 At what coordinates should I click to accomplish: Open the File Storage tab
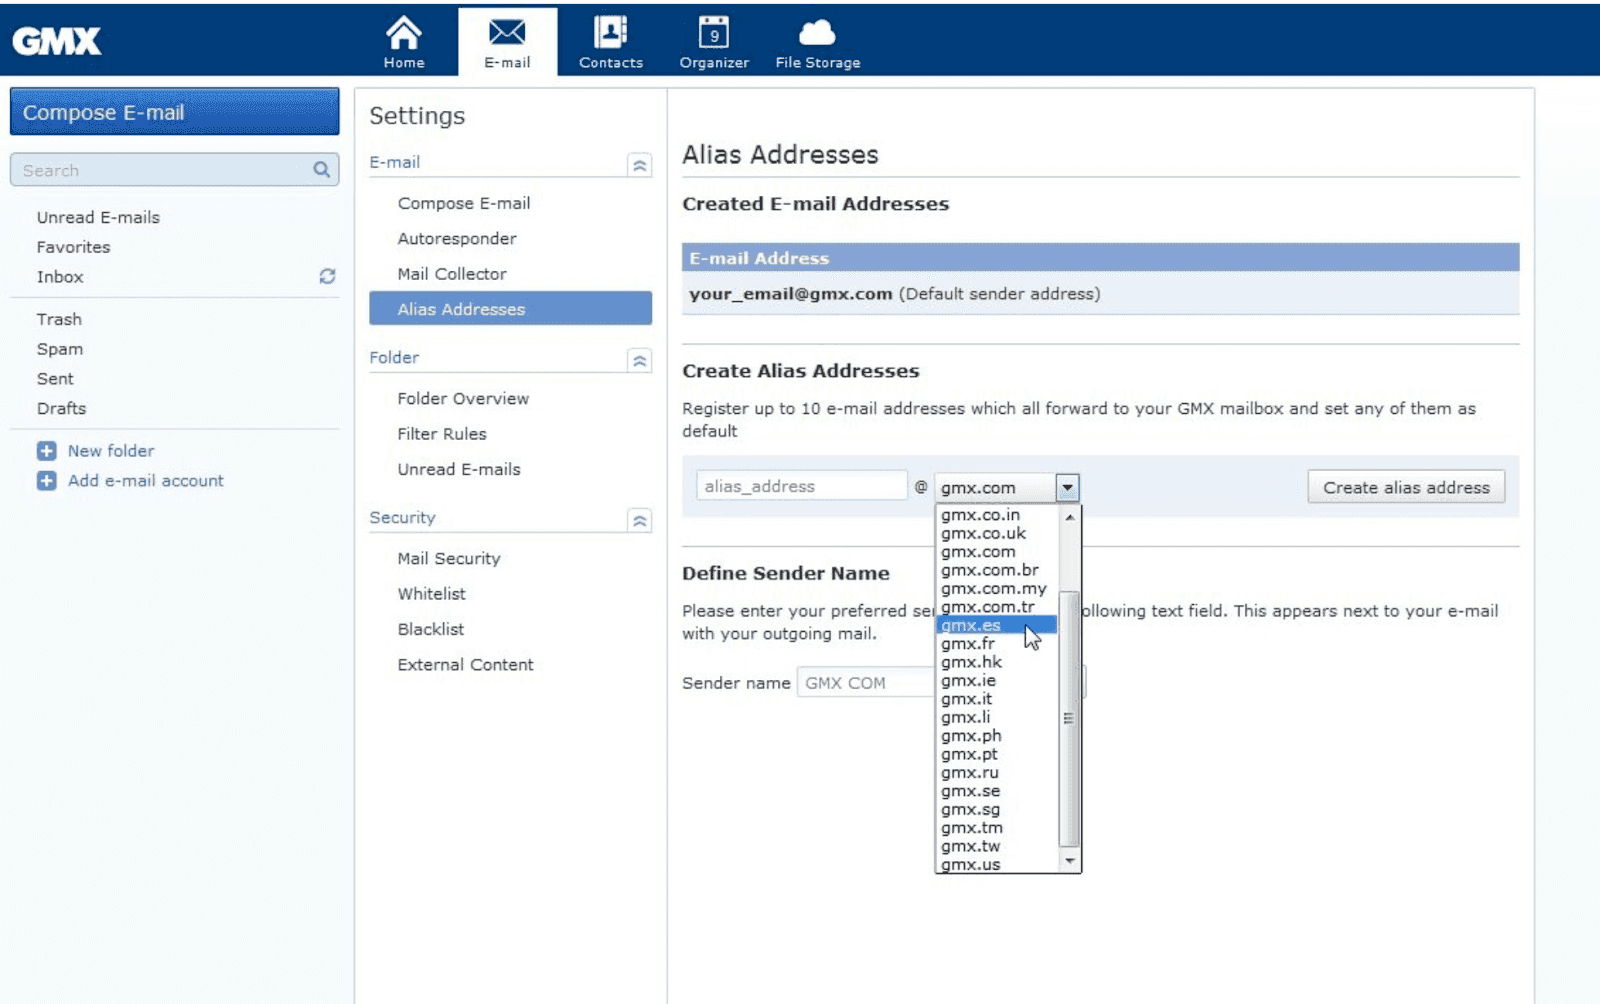(x=817, y=42)
